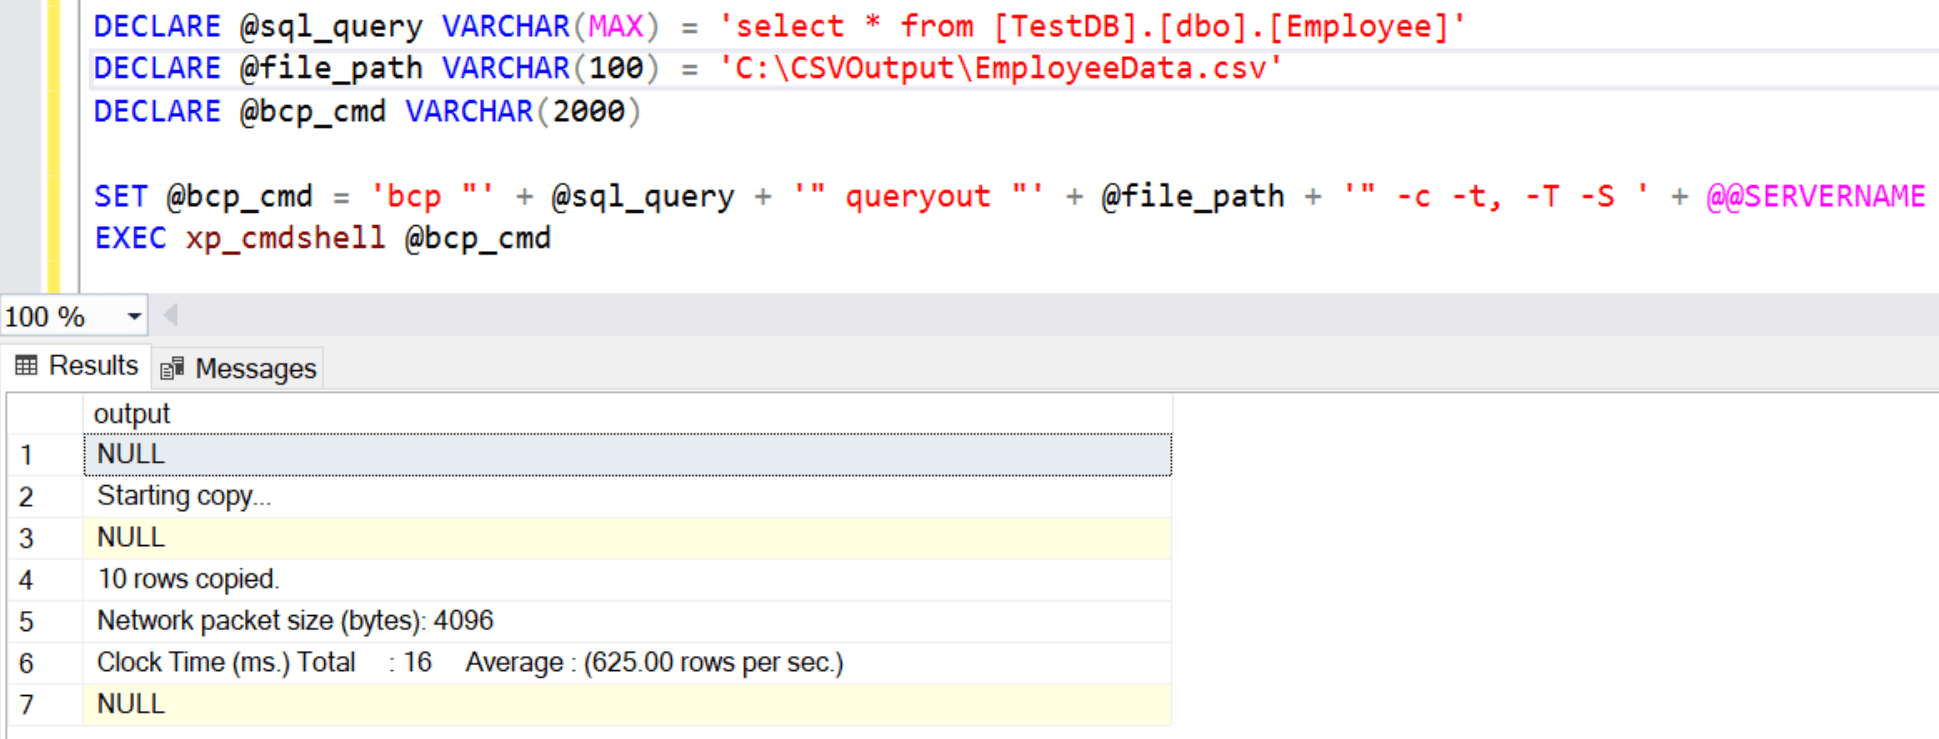Image resolution: width=1939 pixels, height=739 pixels.
Task: Select the 'Network packet size (bytes): 4096' cell
Action: click(x=627, y=621)
